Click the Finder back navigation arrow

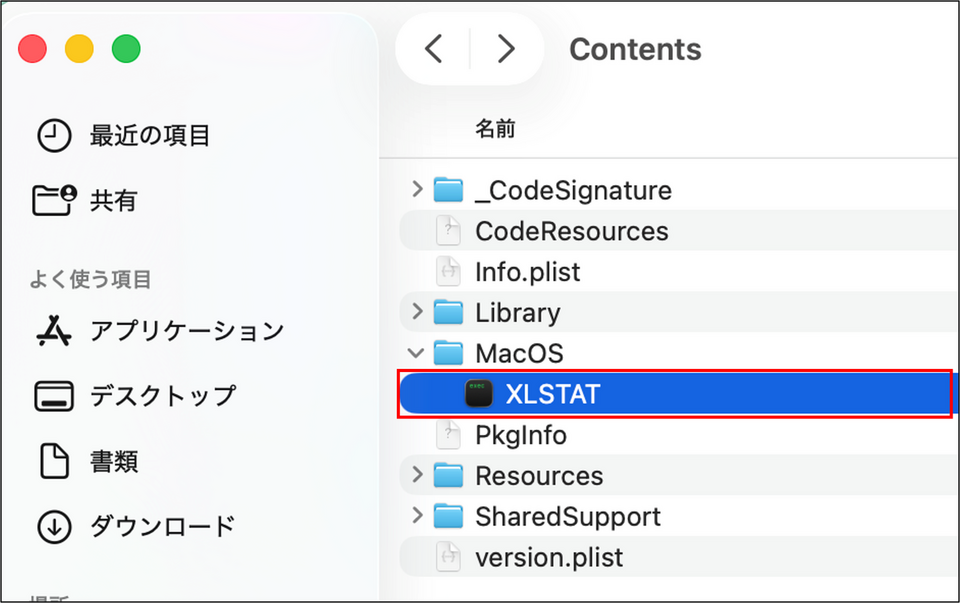tap(433, 49)
